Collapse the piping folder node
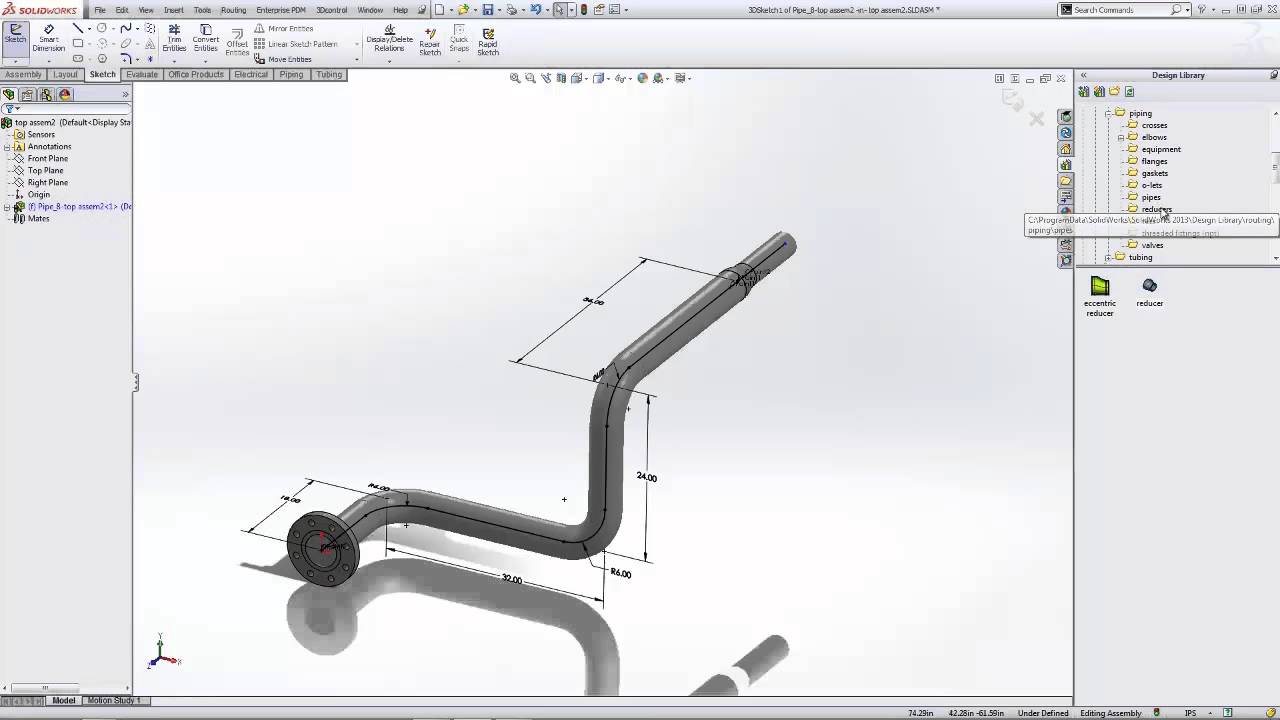The height and width of the screenshot is (720, 1280). click(x=1108, y=113)
